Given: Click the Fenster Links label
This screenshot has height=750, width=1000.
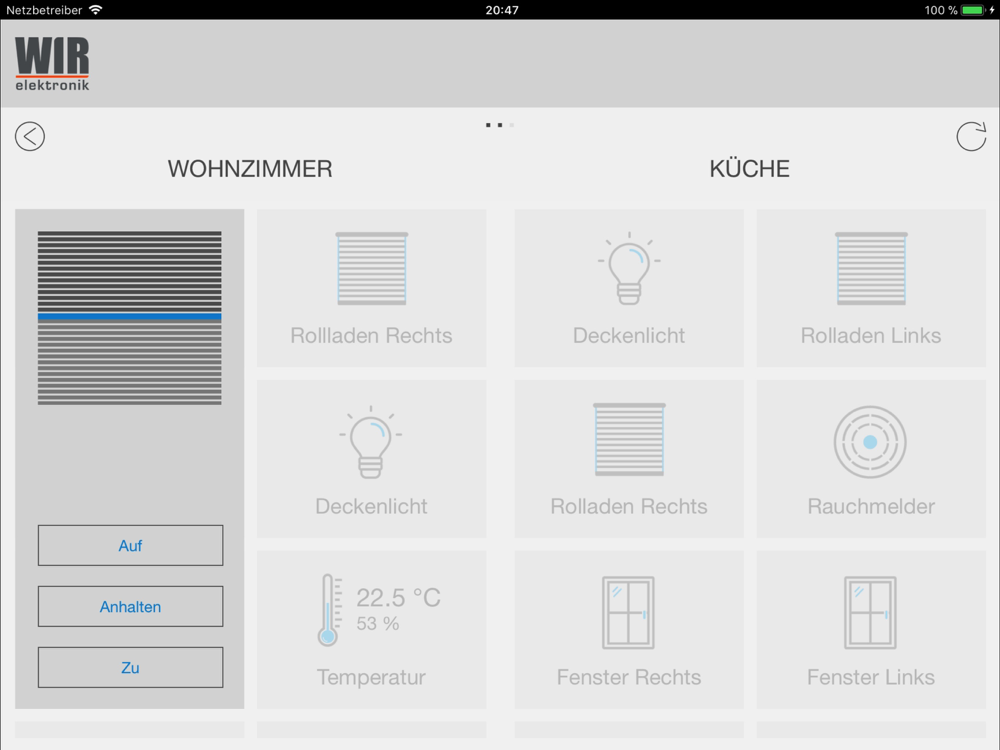Looking at the screenshot, I should click(x=871, y=677).
